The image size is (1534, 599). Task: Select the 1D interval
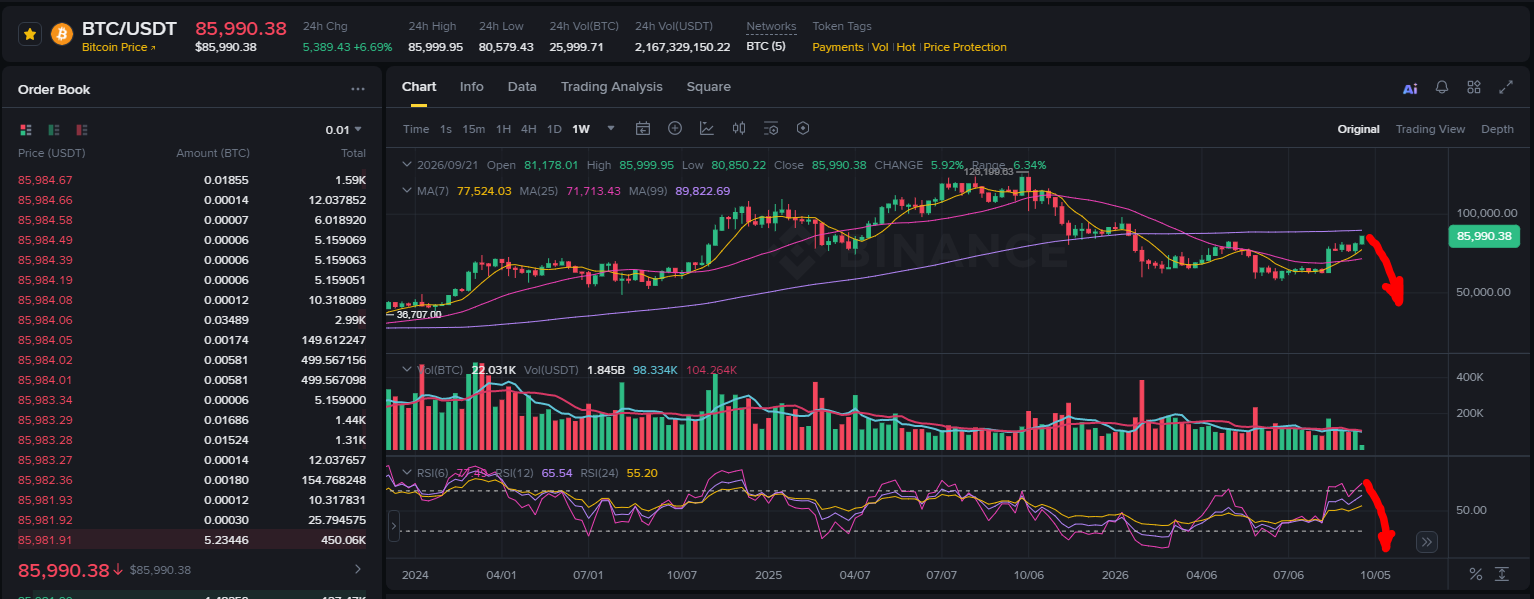[554, 129]
